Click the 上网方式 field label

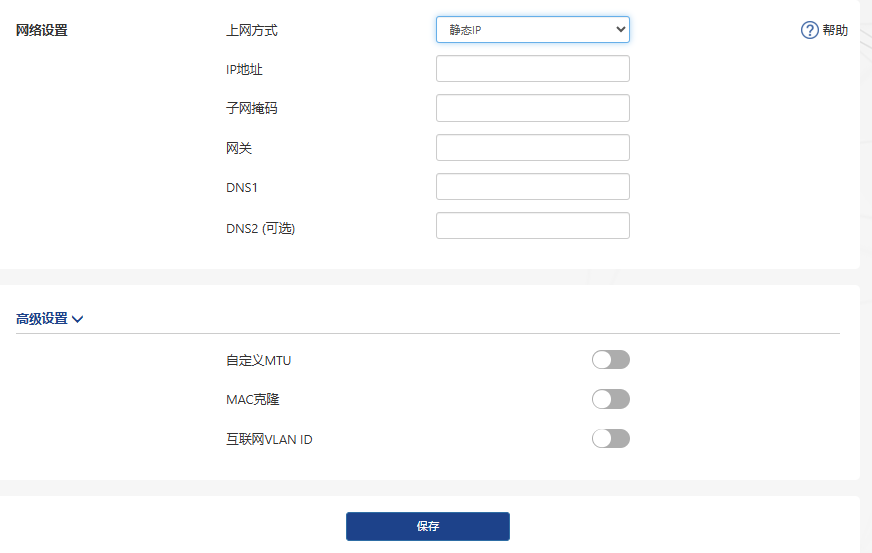pyautogui.click(x=252, y=30)
